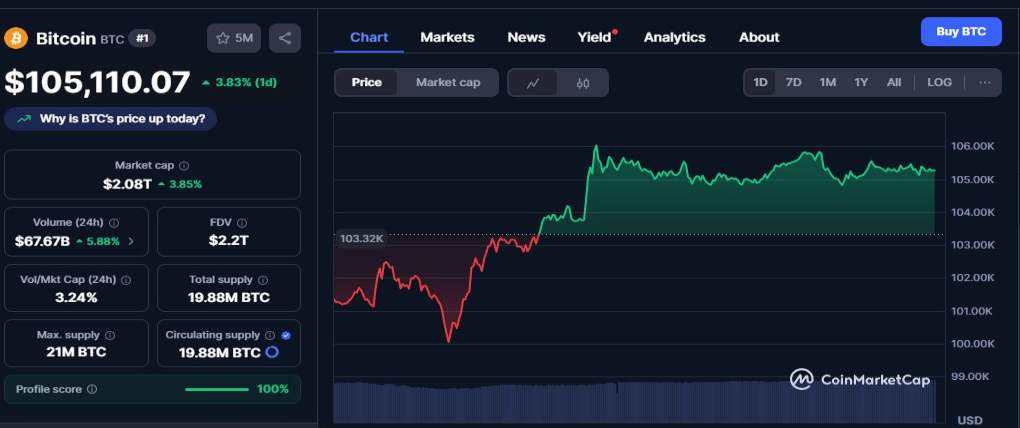This screenshot has height=428, width=1020.
Task: Click the trend arrow icon in price question
Action: coord(24,119)
